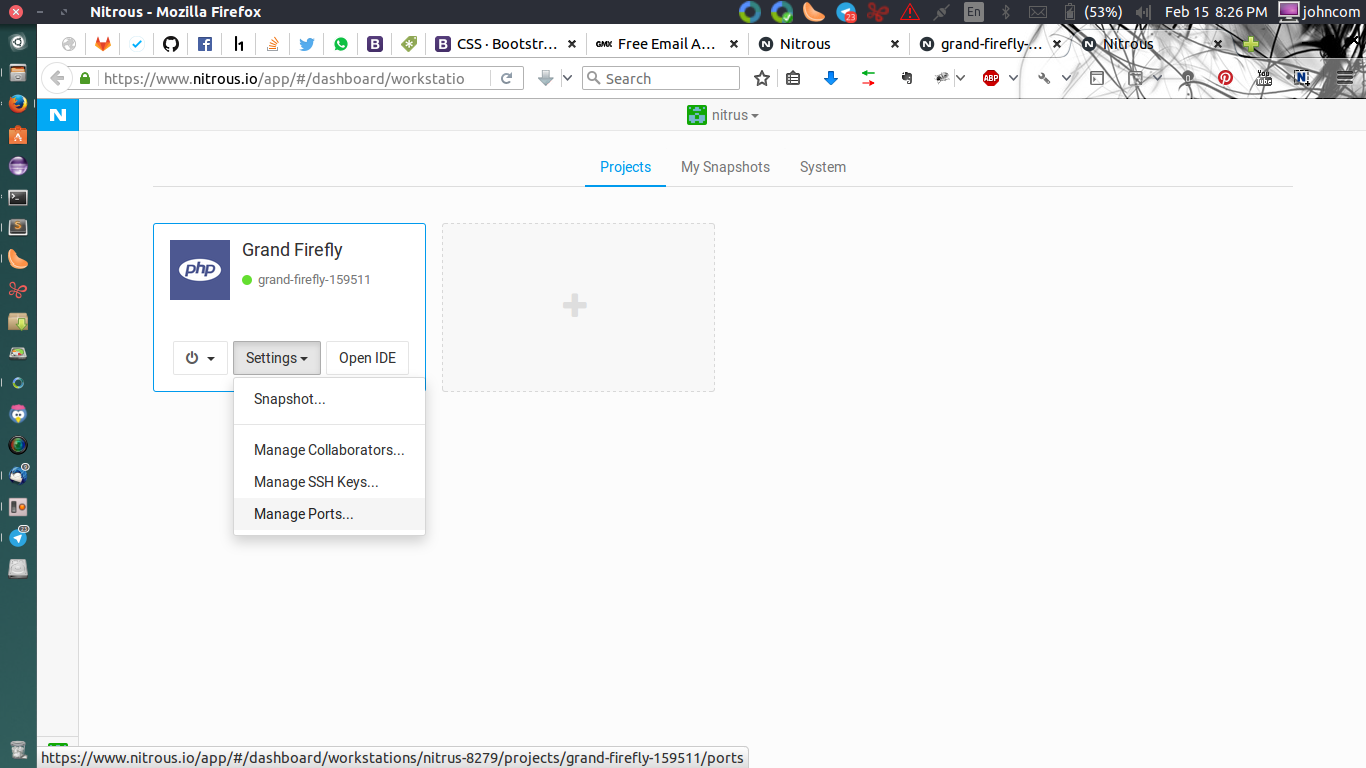Expand the nitrus workstation dropdown

[x=723, y=115]
